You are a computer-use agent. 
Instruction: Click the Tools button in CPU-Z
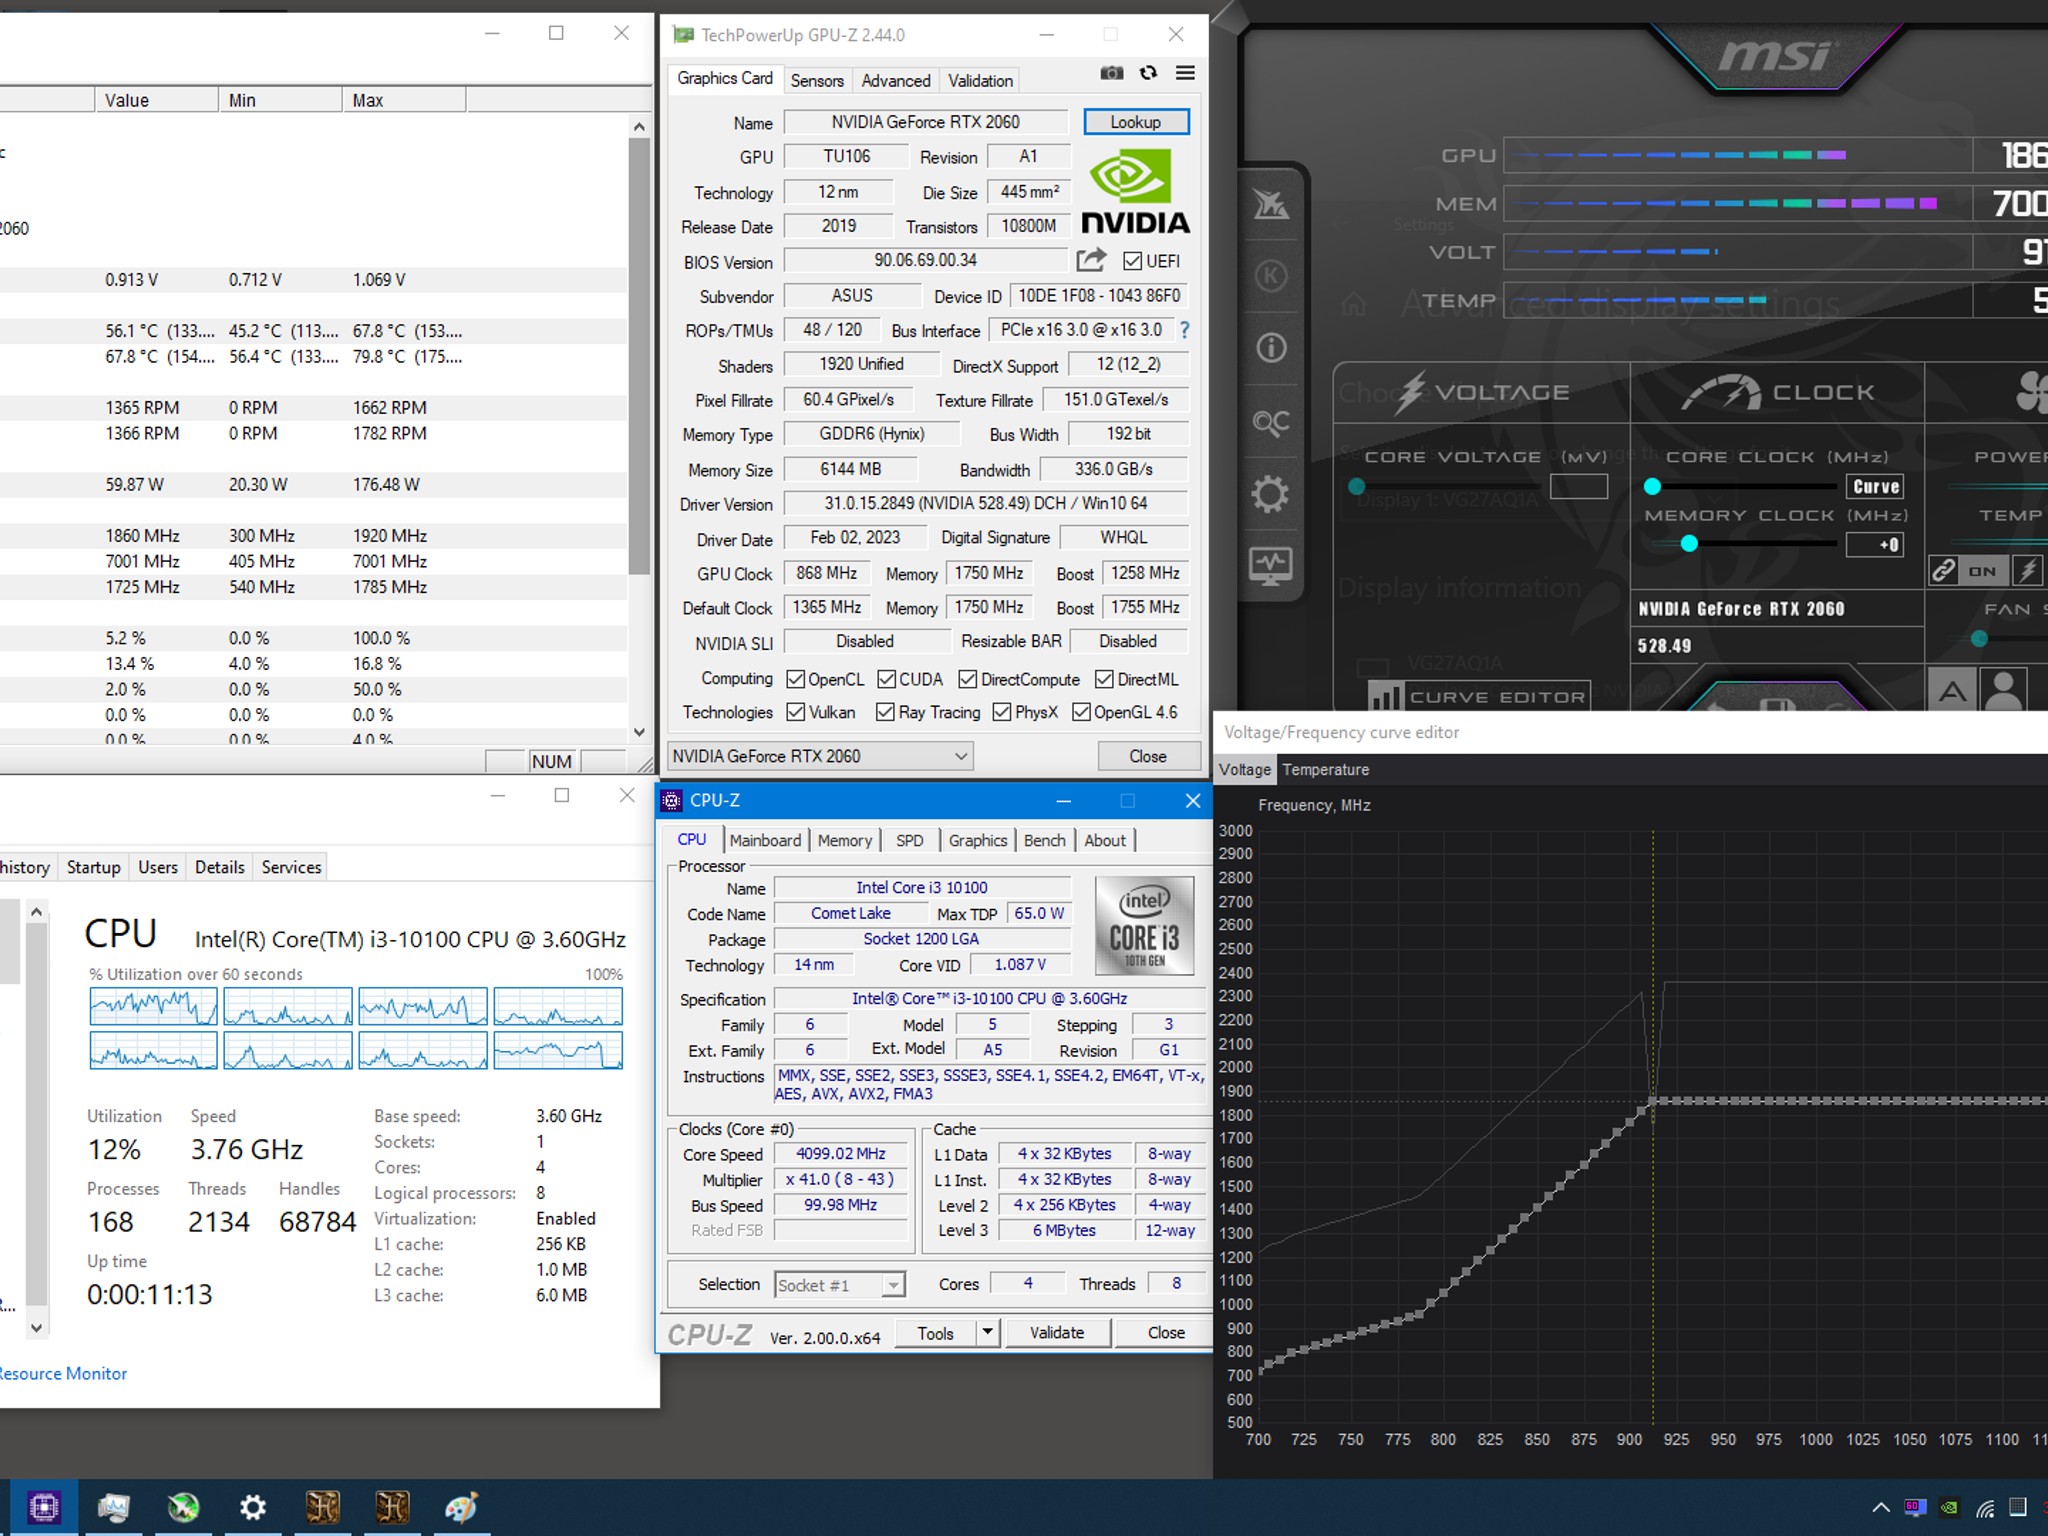click(x=935, y=1333)
